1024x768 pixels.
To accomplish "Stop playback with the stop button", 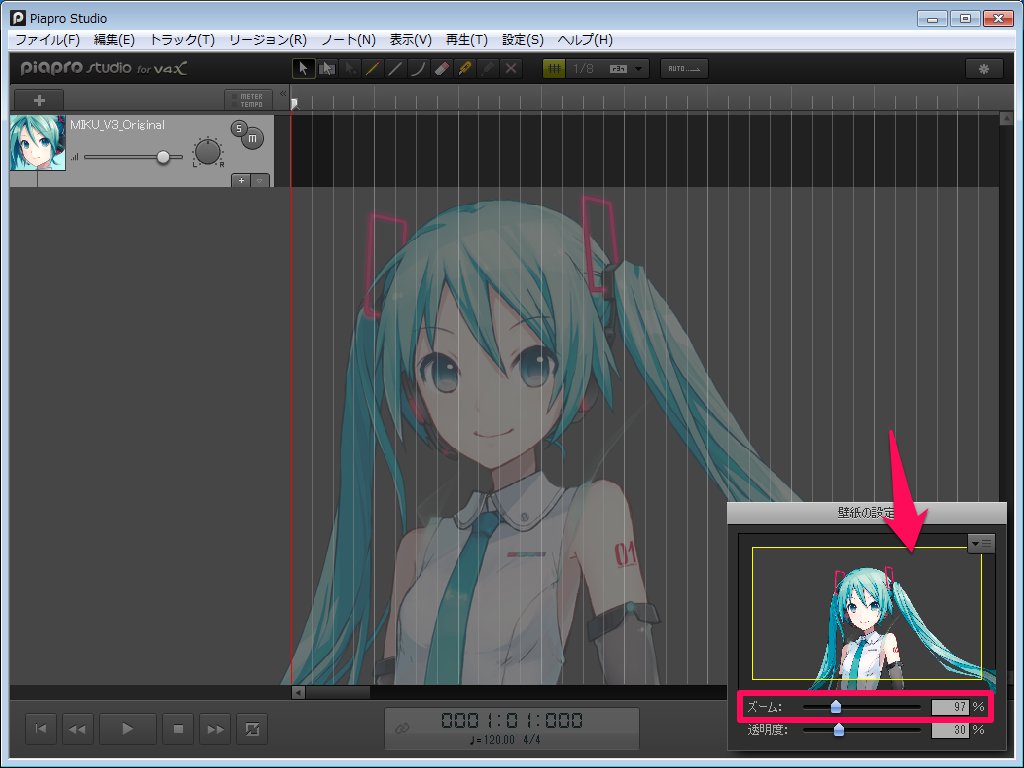I will 178,729.
